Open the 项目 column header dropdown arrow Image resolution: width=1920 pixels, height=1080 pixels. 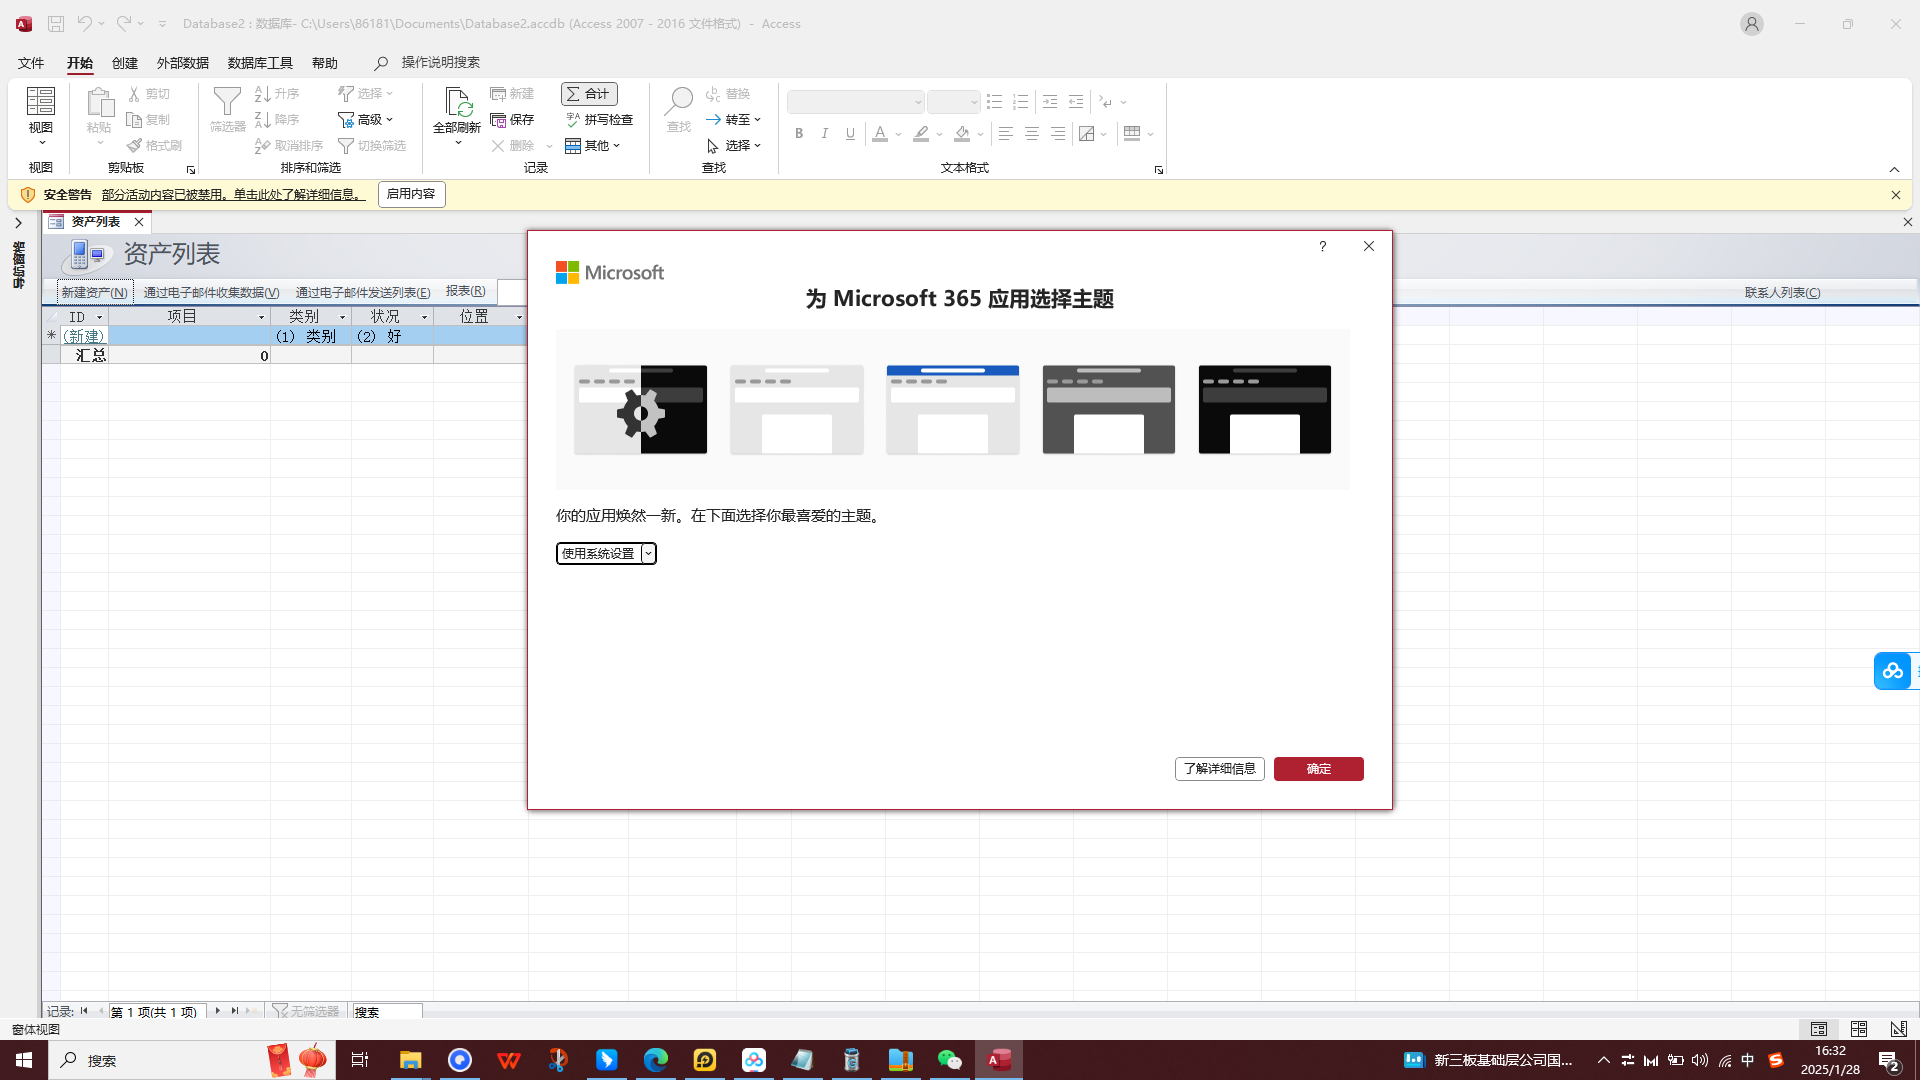(261, 317)
